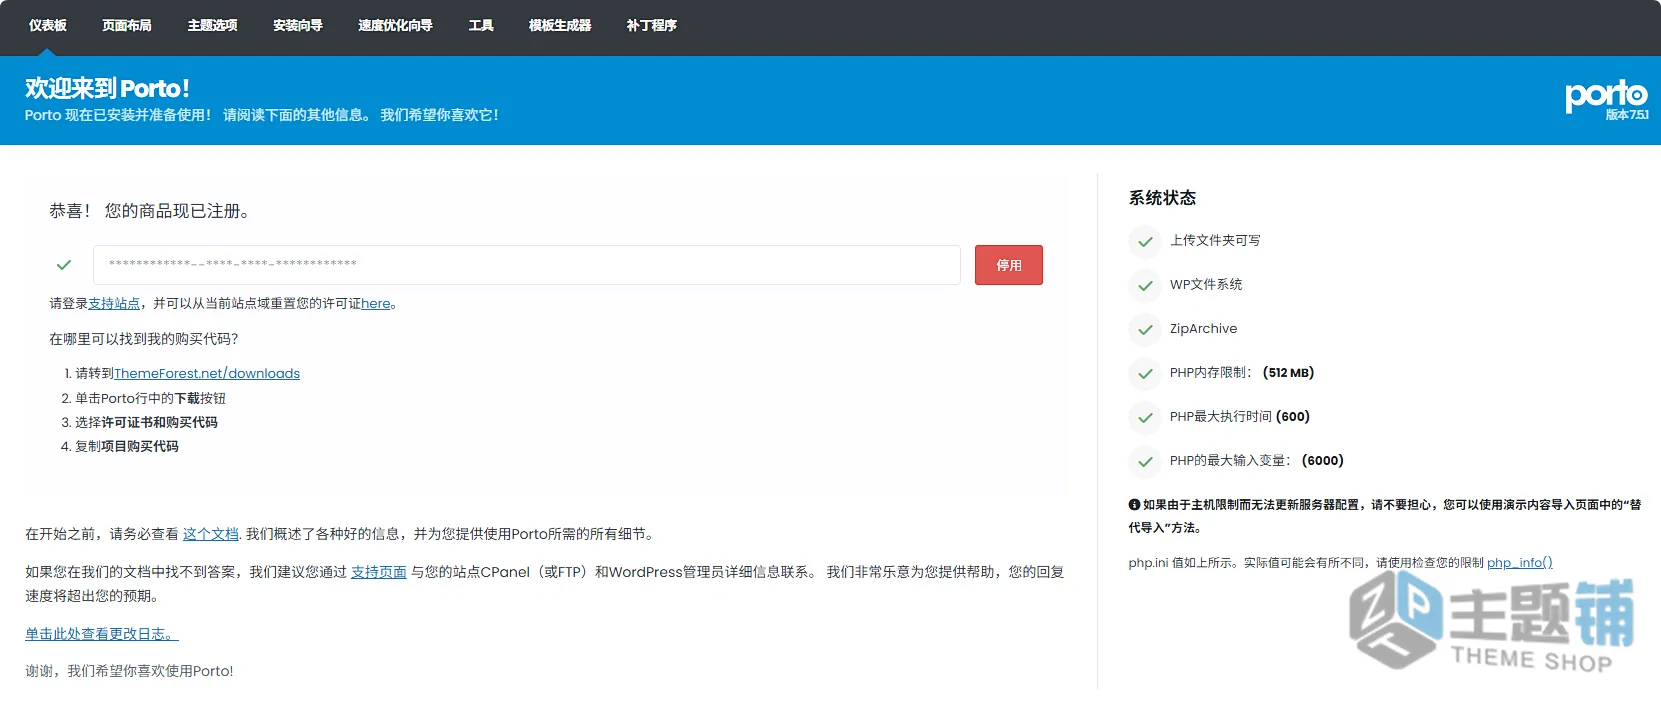This screenshot has width=1661, height=701.
Task: Click the Porto logo in the header
Action: [x=1606, y=95]
